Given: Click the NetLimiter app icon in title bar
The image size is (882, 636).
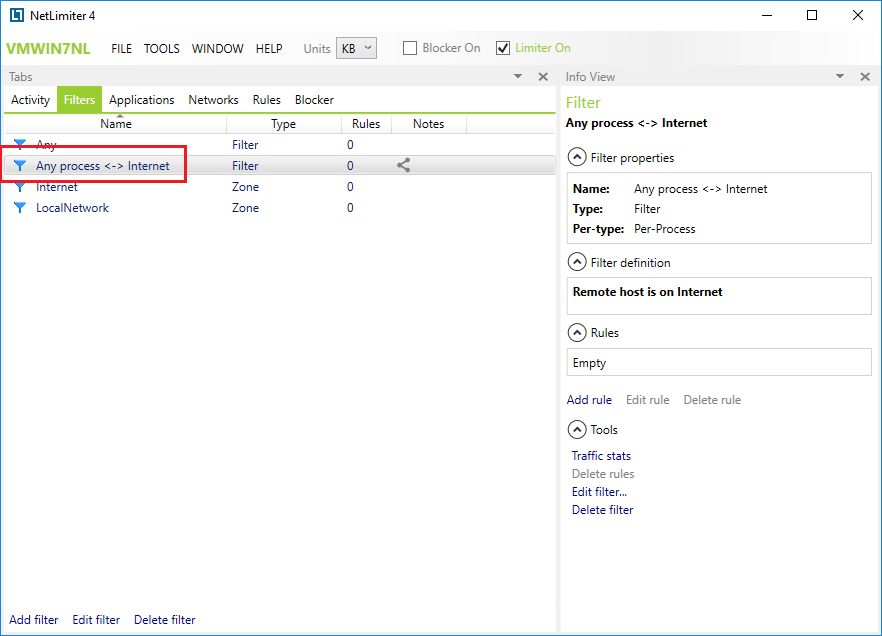Looking at the screenshot, I should [x=16, y=15].
